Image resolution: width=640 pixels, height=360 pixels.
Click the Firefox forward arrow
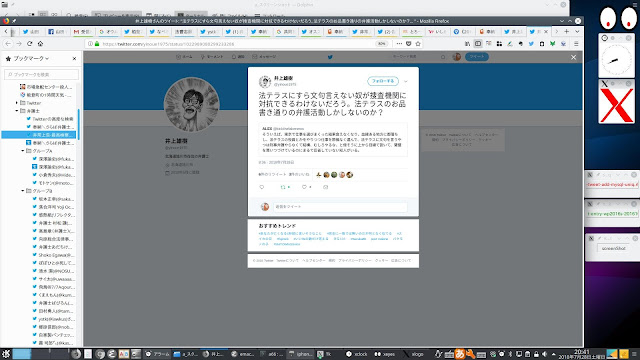[19, 44]
